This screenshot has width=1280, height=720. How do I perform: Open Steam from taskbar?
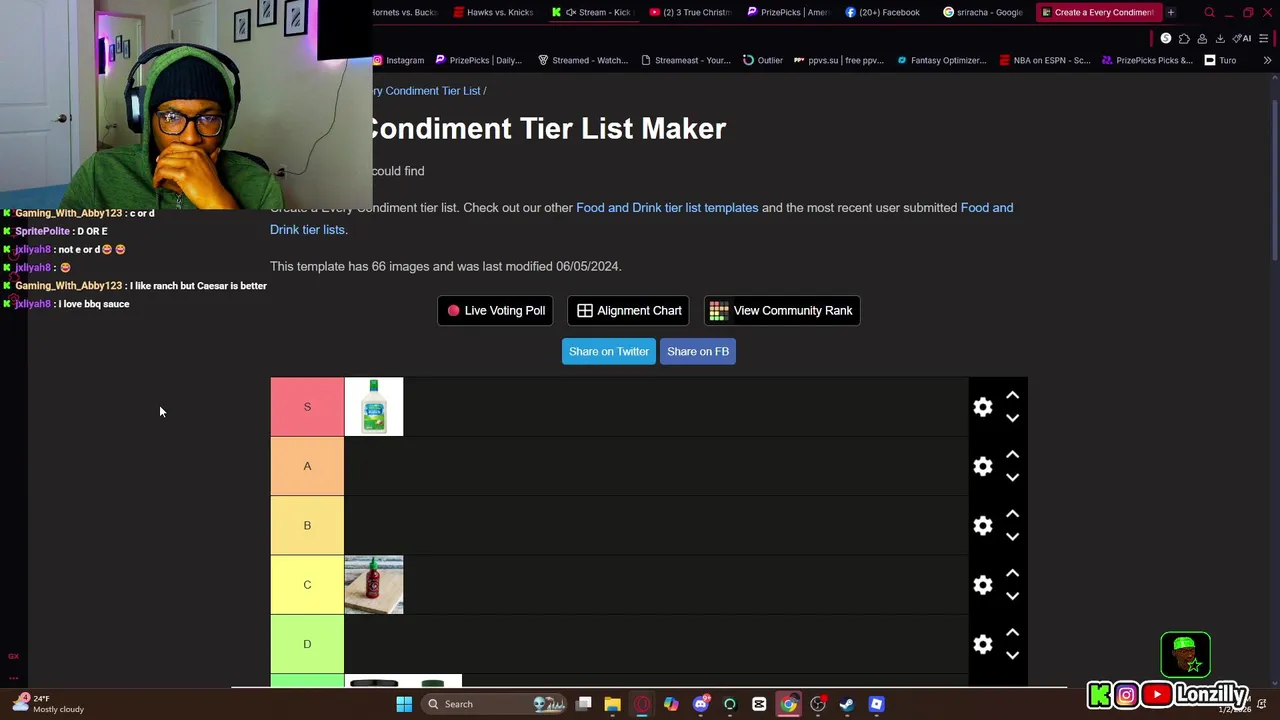[847, 704]
